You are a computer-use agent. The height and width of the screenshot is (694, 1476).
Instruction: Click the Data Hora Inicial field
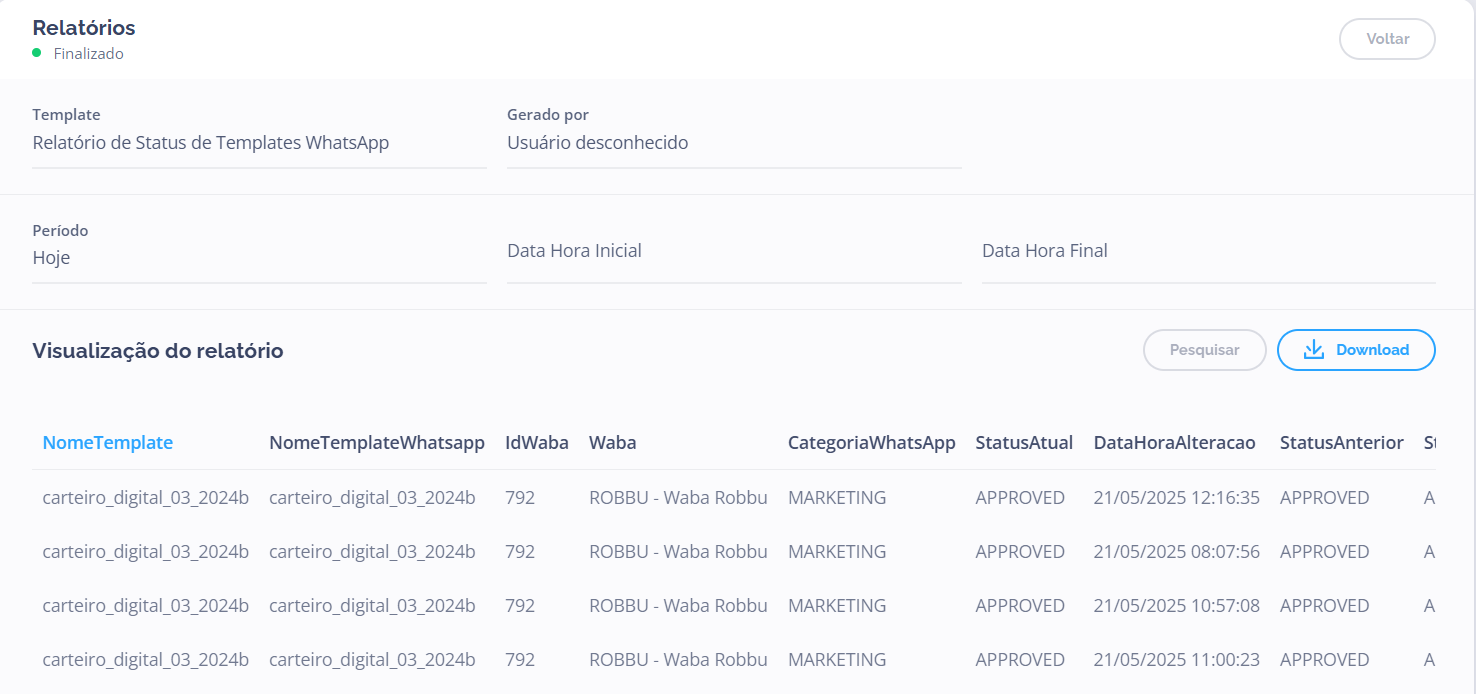[733, 251]
